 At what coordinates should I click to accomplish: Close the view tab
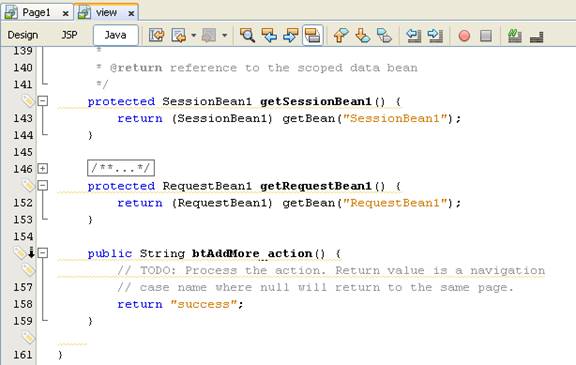click(131, 14)
